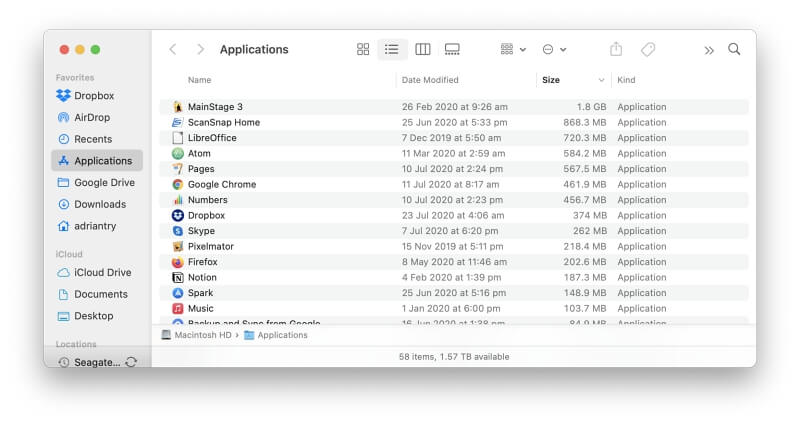Select the Google Chrome app icon
This screenshot has height=425, width=800.
pos(178,185)
